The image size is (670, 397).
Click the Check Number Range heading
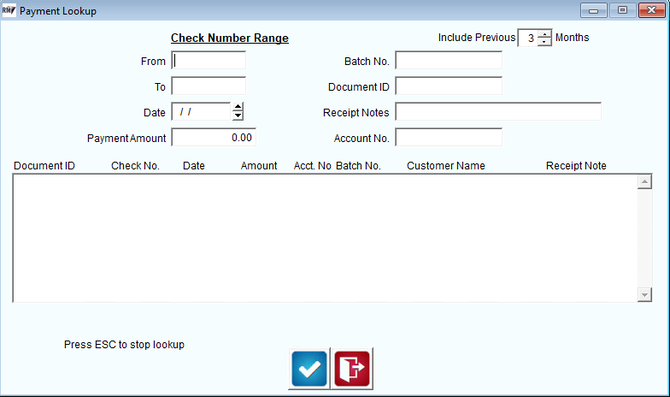pyautogui.click(x=230, y=38)
